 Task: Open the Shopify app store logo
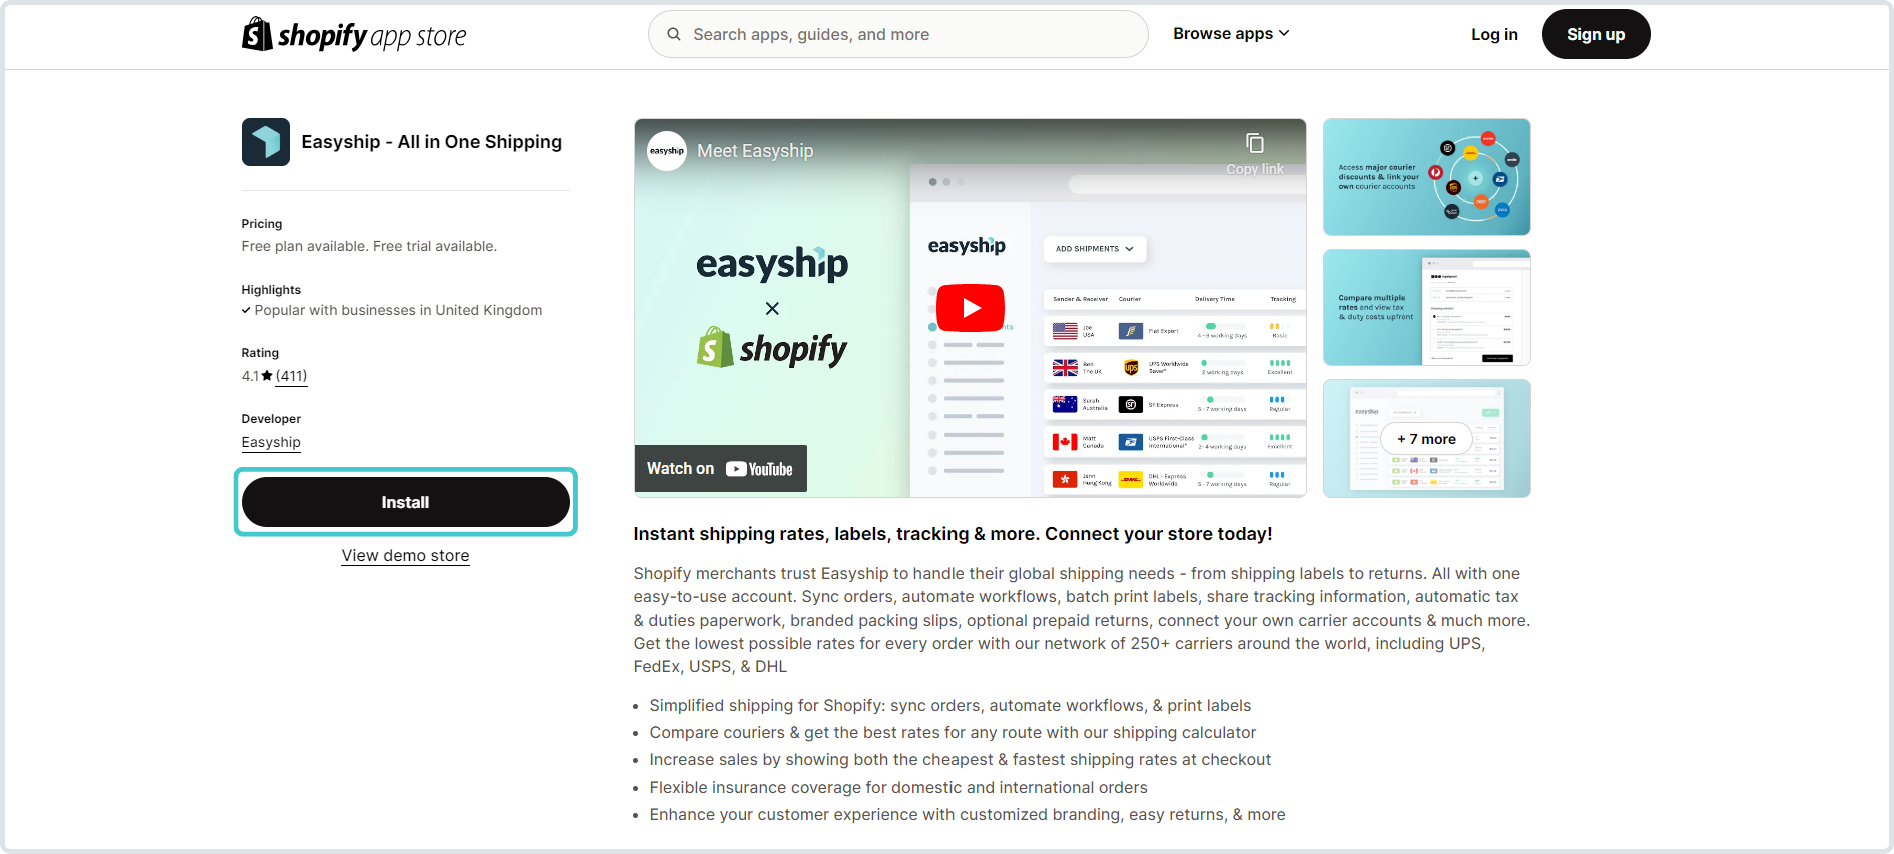click(x=354, y=35)
